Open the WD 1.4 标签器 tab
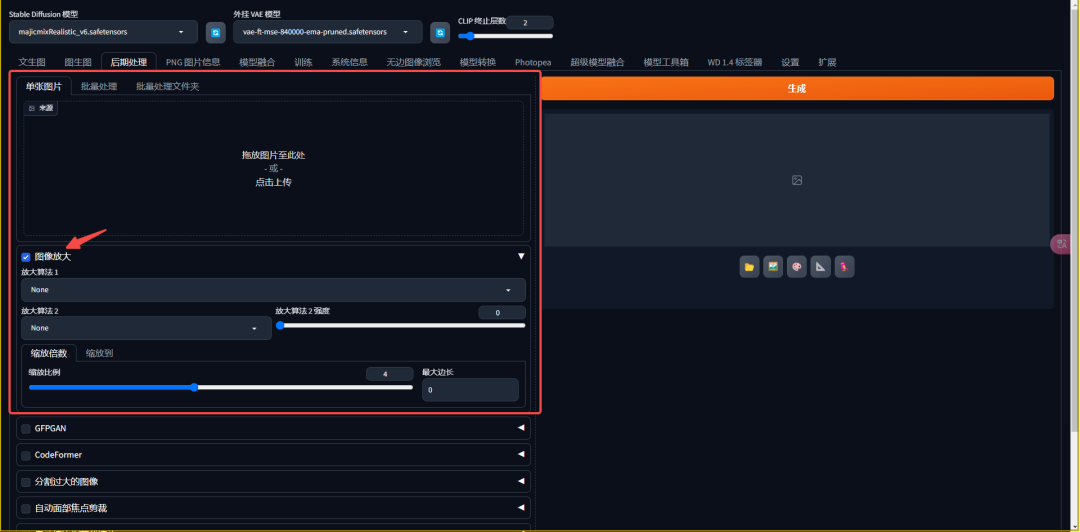The width and height of the screenshot is (1080, 532). (x=735, y=62)
